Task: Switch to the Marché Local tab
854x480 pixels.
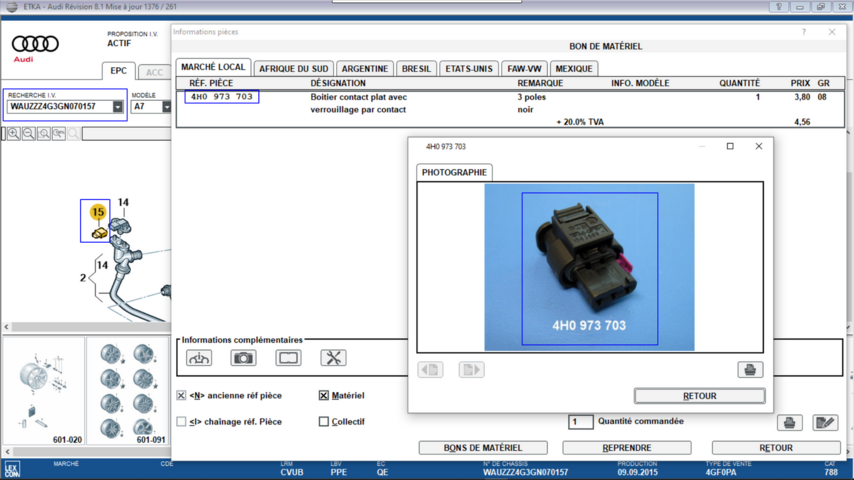Action: [213, 67]
